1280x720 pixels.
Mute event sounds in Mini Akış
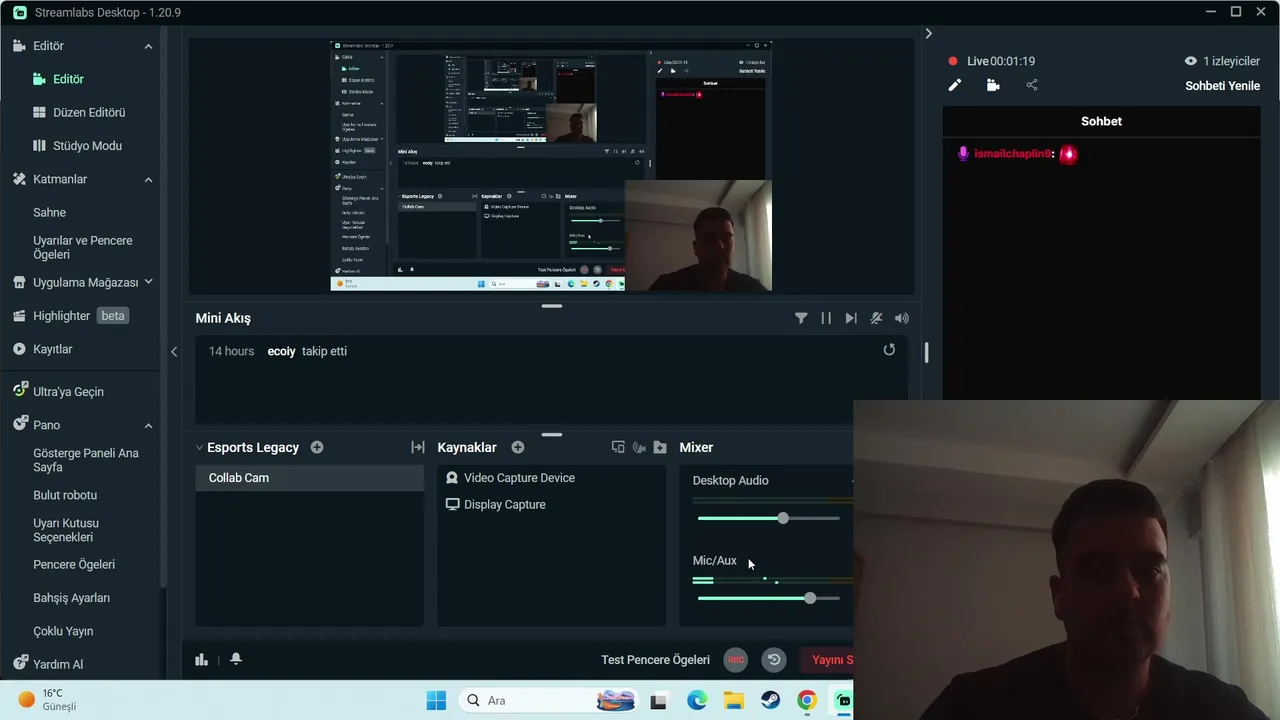pyautogui.click(x=902, y=318)
